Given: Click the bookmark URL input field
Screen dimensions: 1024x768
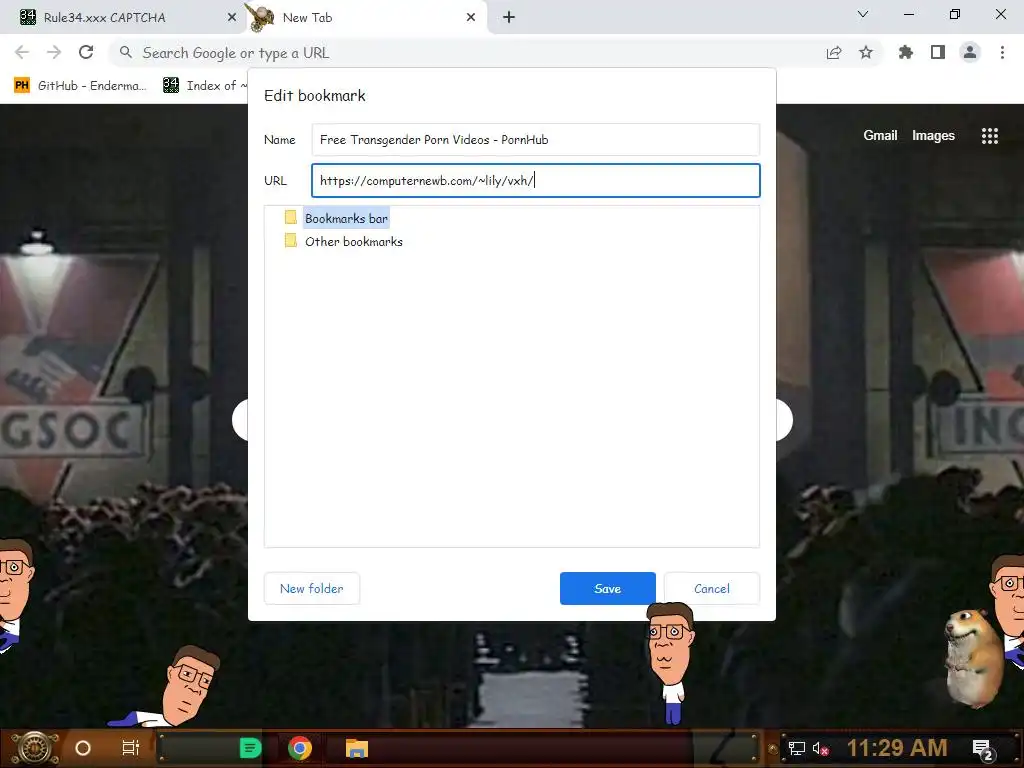Looking at the screenshot, I should pyautogui.click(x=536, y=180).
